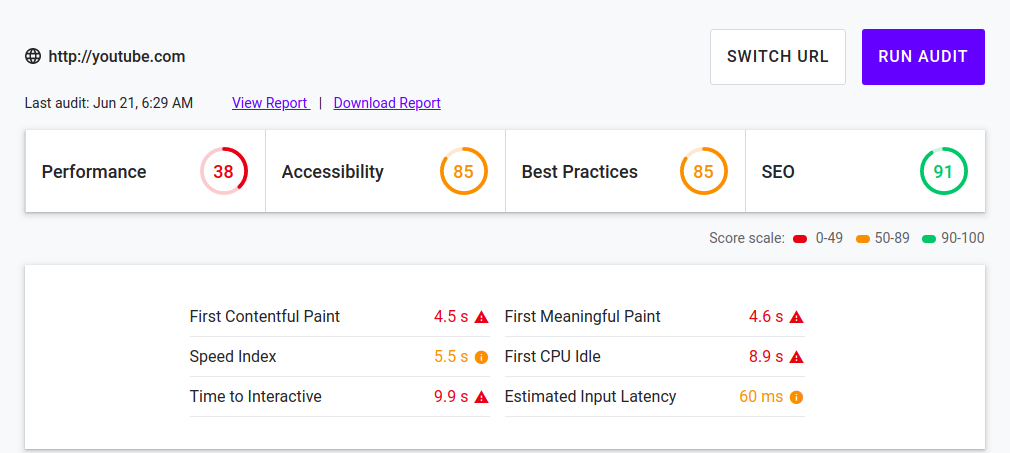Click the Time to Interactive warning triangle
1010x453 pixels.
pyautogui.click(x=481, y=397)
